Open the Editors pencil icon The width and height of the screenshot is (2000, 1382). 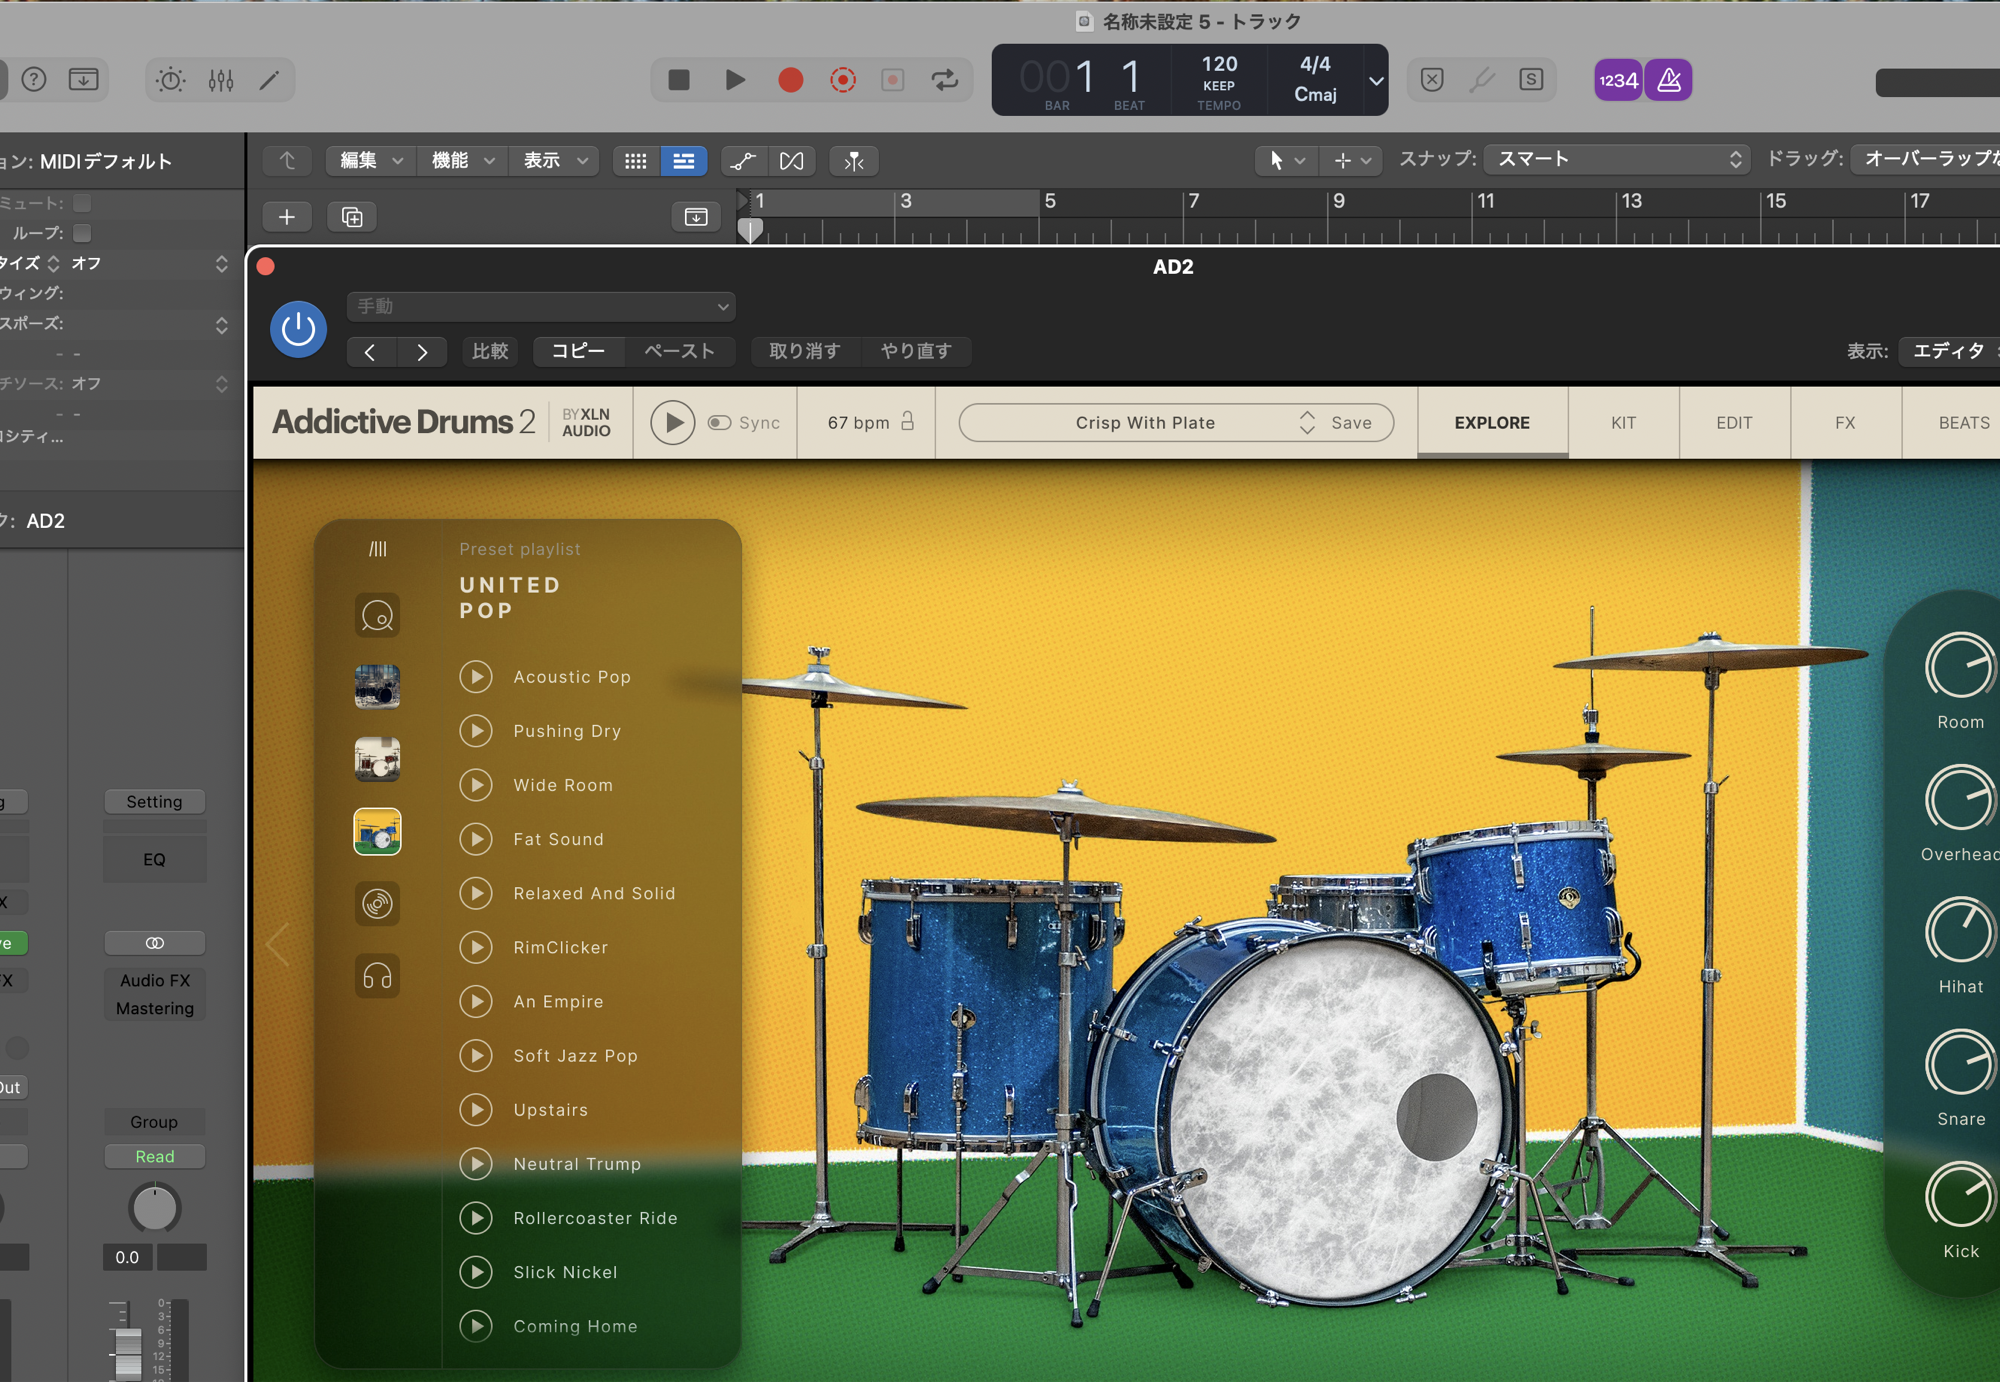click(269, 80)
